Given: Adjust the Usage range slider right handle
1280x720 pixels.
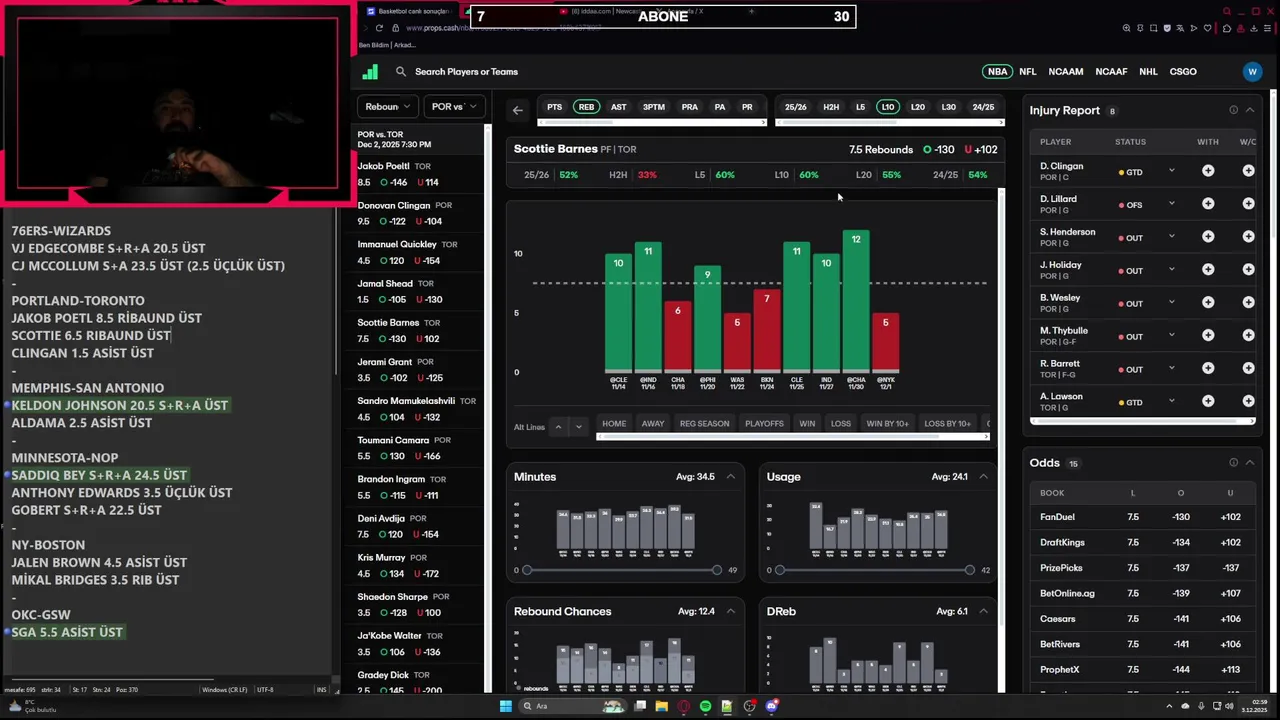Looking at the screenshot, I should click(x=969, y=570).
